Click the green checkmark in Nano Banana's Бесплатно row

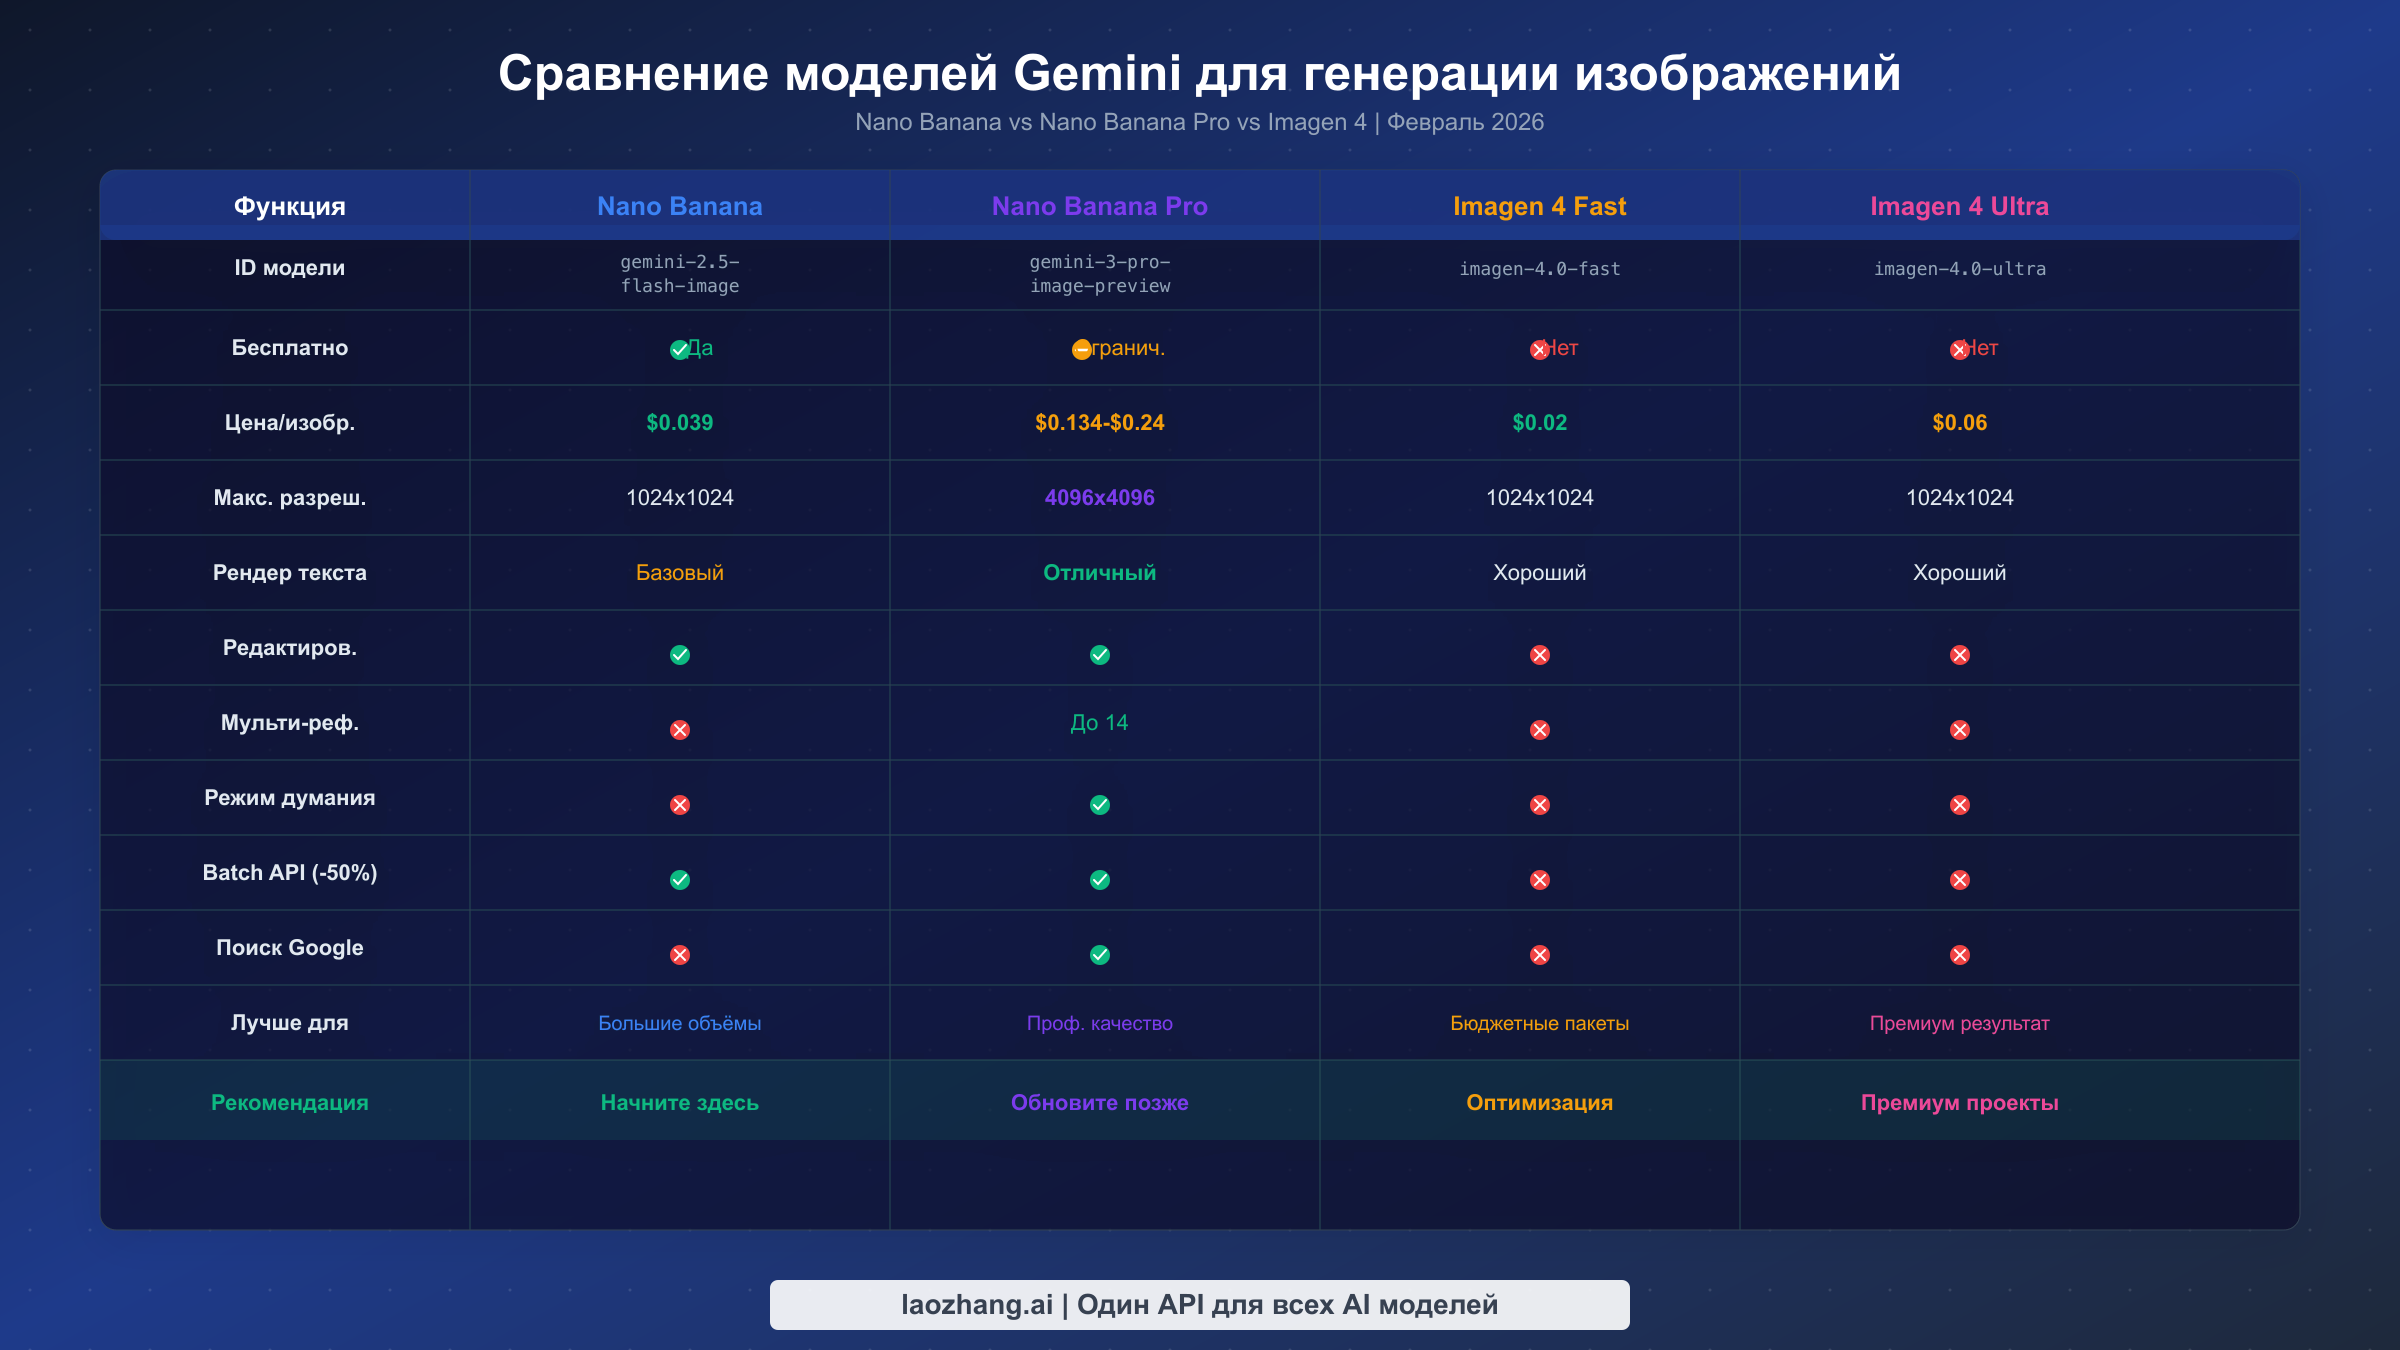coord(681,348)
